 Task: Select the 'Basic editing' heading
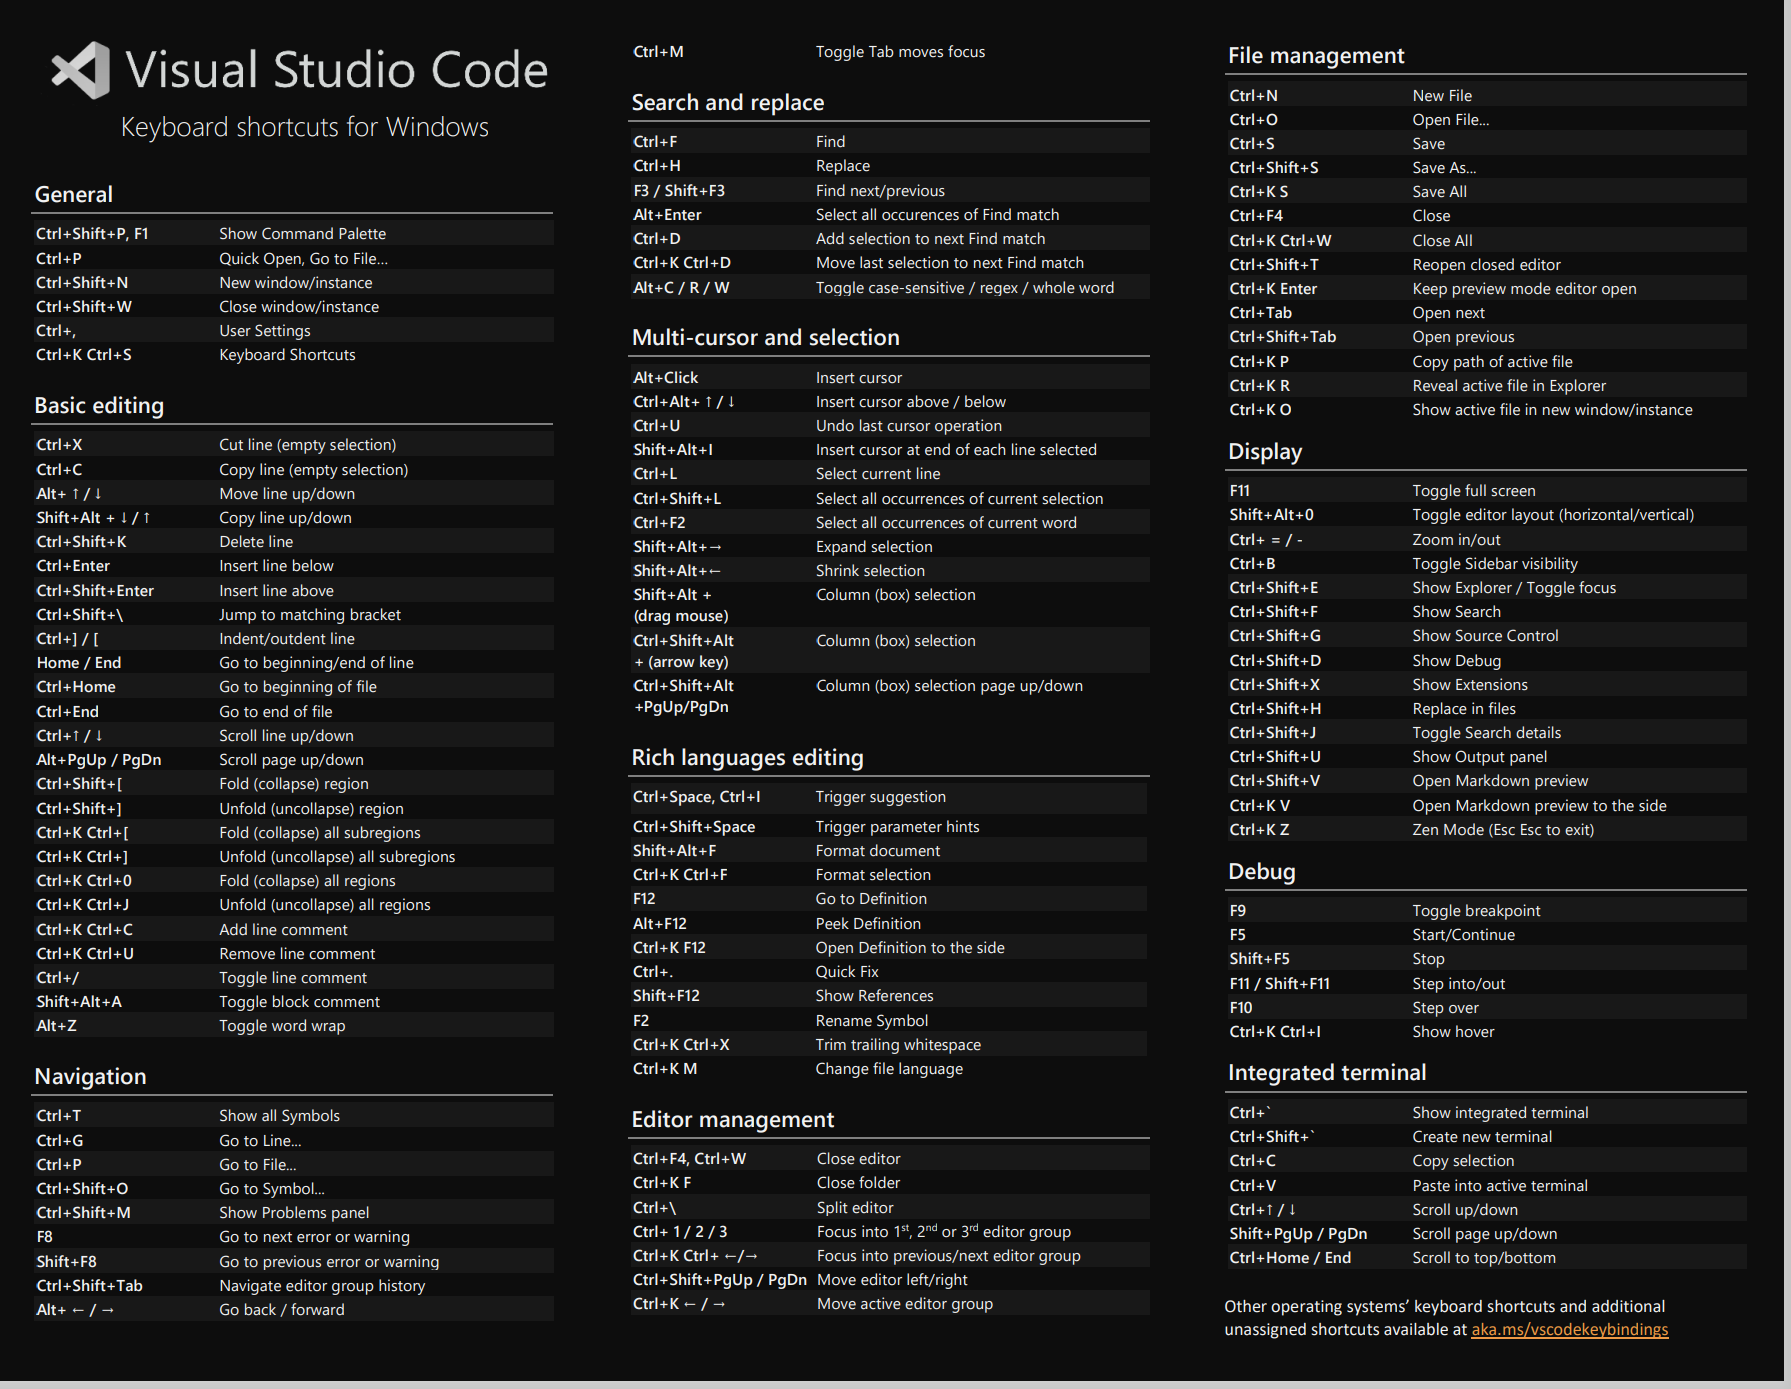click(x=99, y=406)
